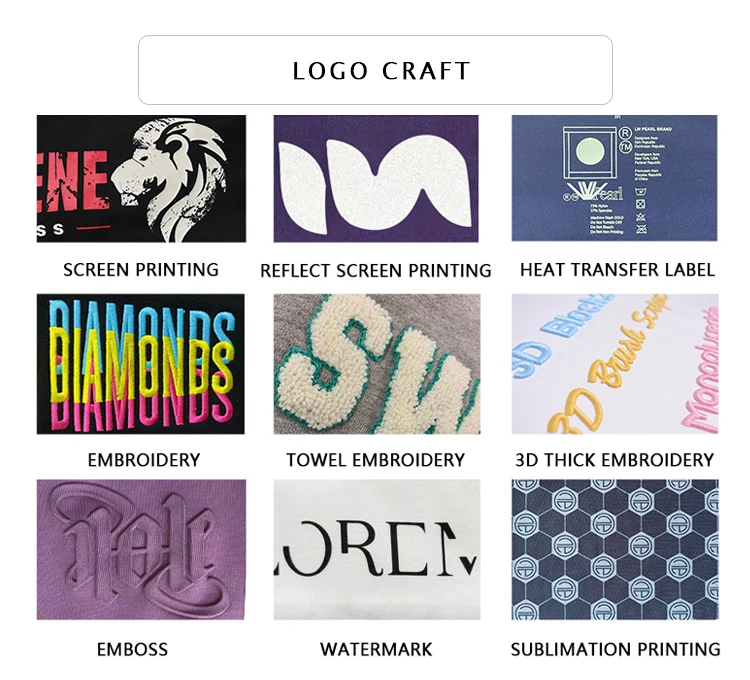Select the towel embroidery fuzzy letters image
This screenshot has width=750, height=680.
pos(377,364)
